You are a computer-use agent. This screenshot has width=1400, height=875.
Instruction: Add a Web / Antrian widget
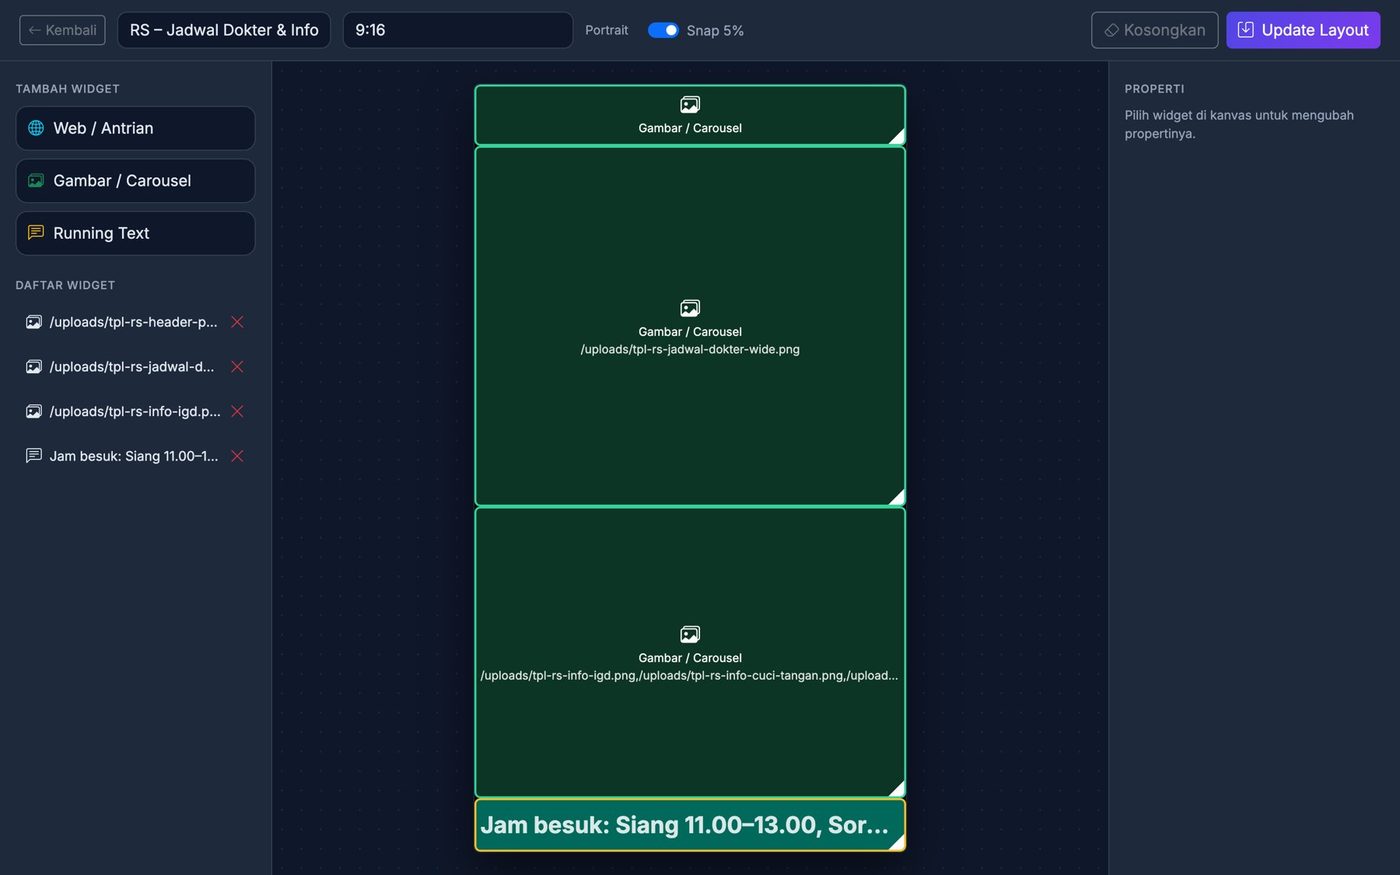tap(135, 128)
